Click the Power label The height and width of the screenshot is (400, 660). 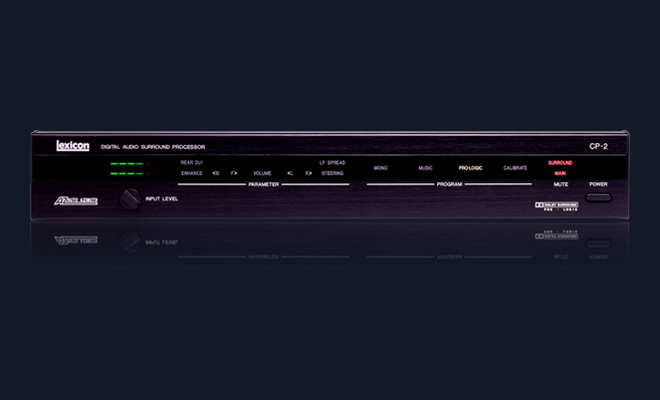click(598, 184)
